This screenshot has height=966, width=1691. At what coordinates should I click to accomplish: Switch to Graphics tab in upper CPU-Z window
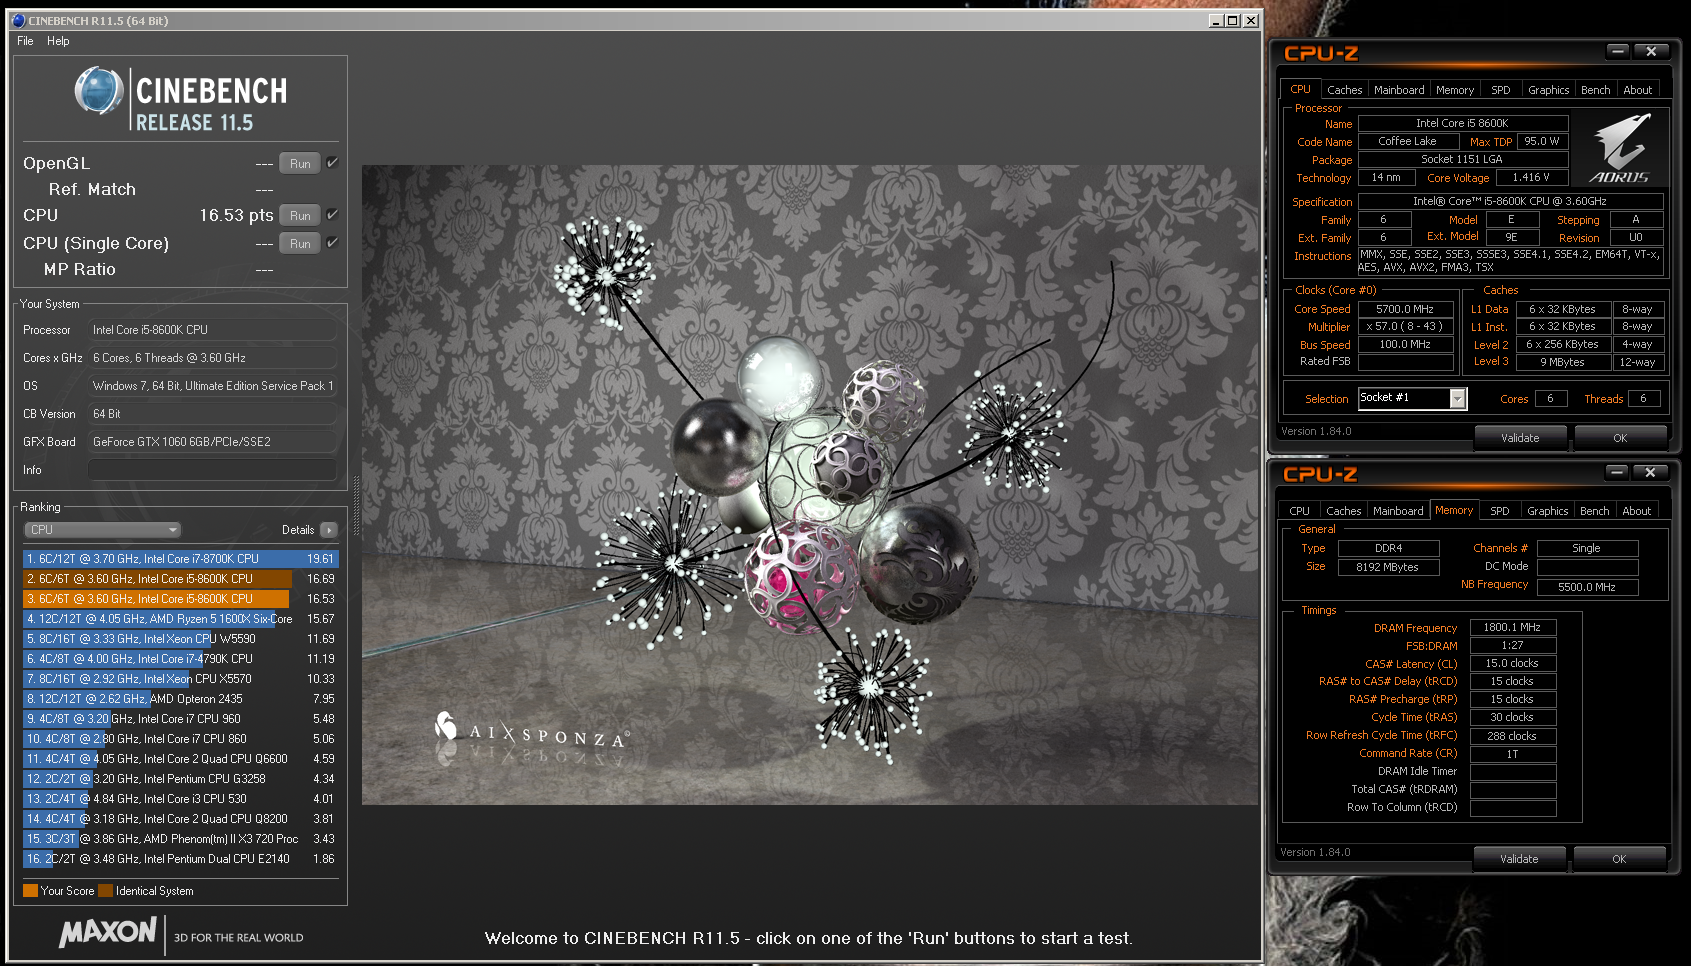pos(1548,90)
